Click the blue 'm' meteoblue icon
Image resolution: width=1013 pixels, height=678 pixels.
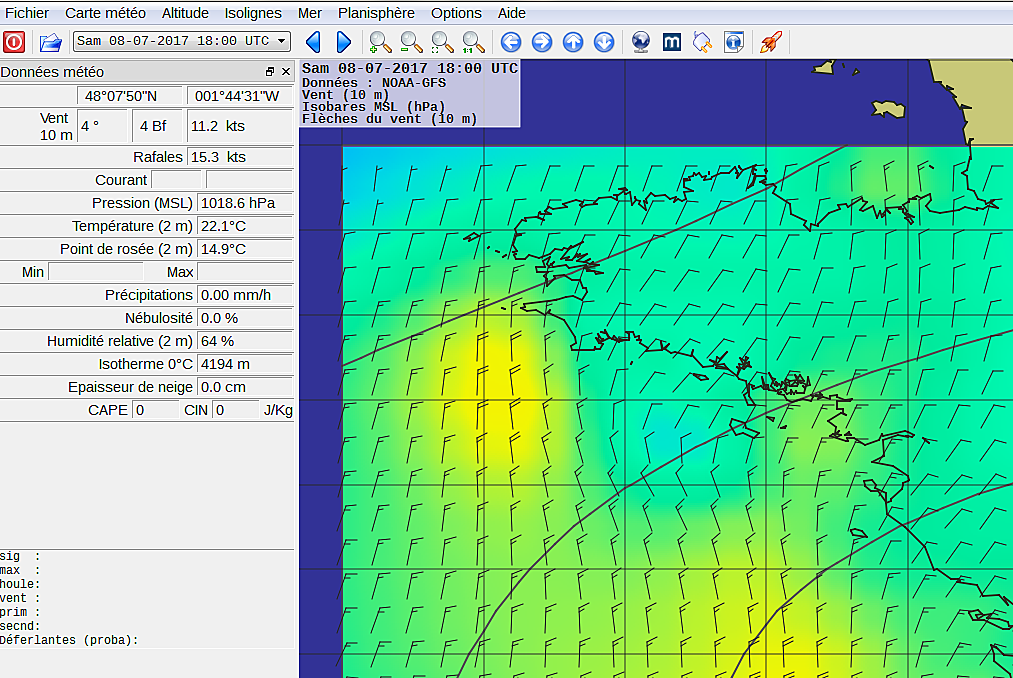coord(672,43)
